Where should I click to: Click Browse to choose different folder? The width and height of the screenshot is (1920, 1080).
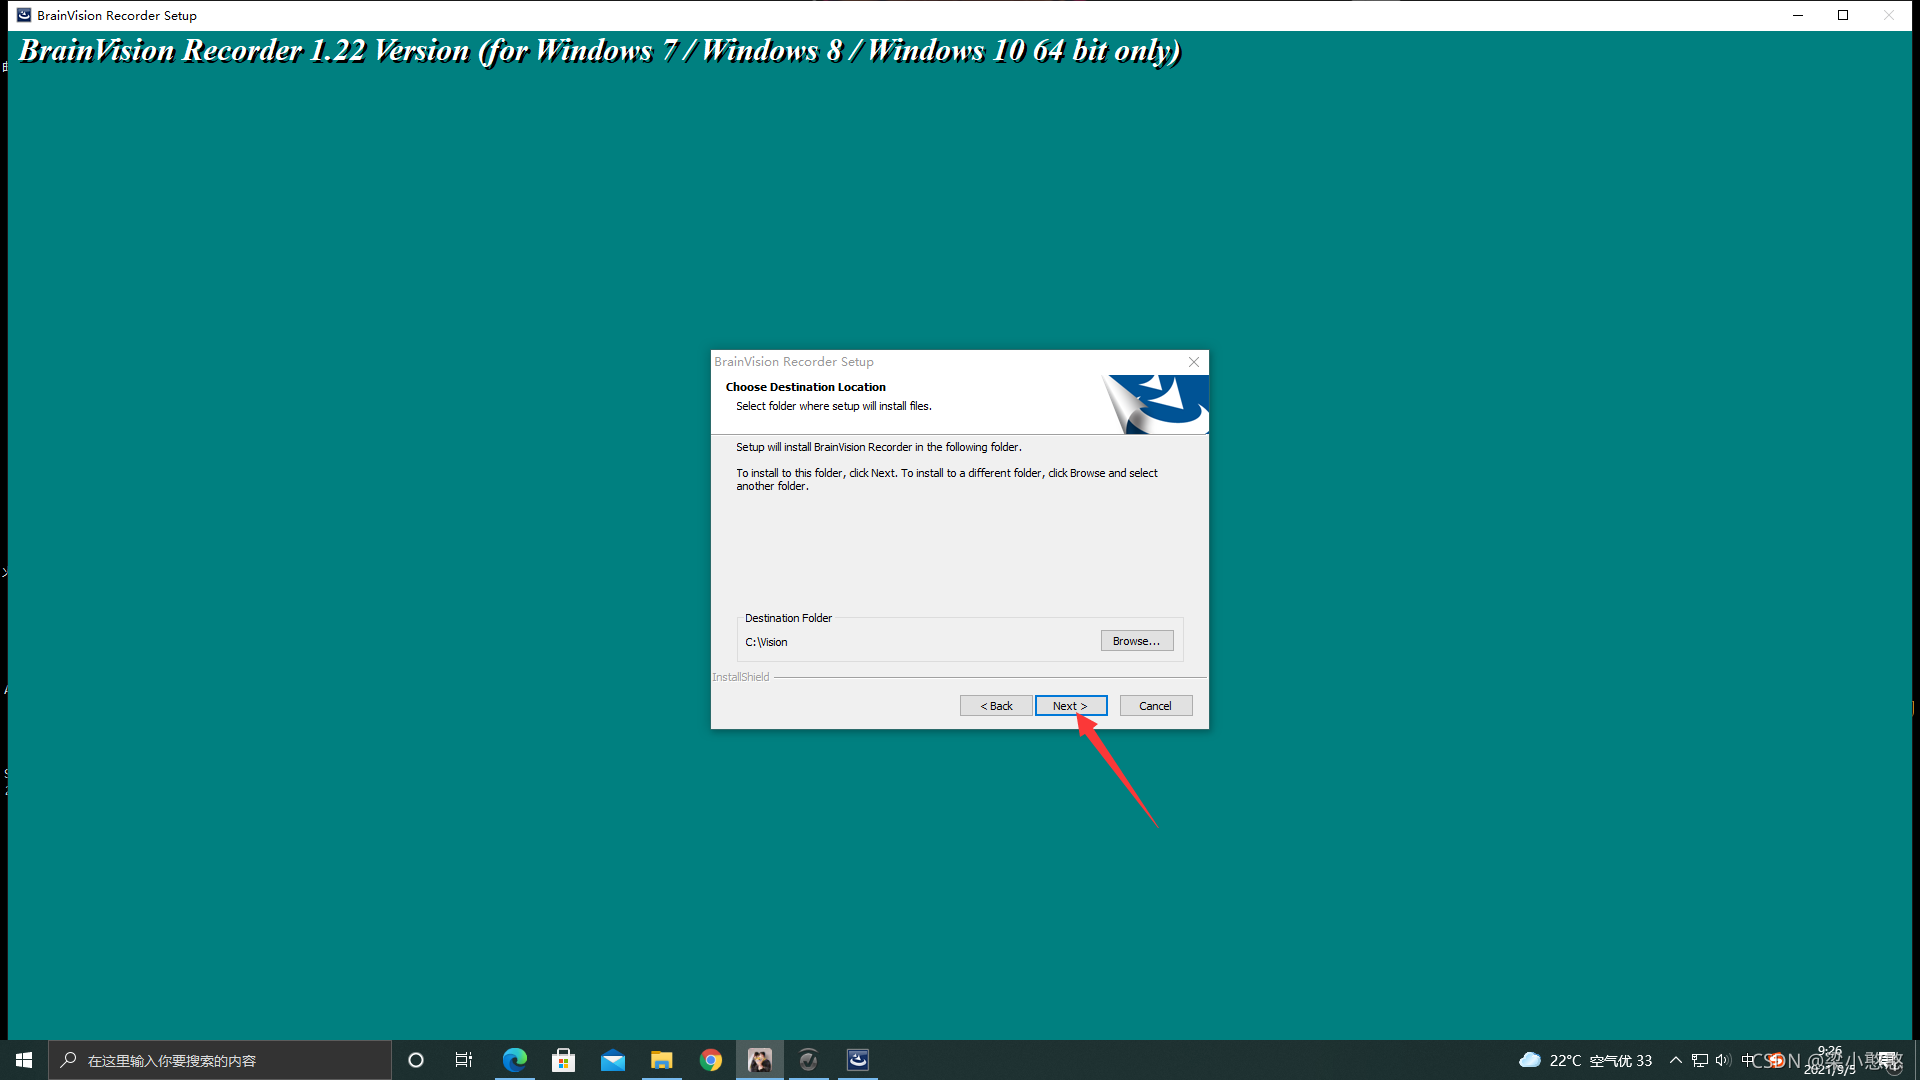tap(1135, 640)
